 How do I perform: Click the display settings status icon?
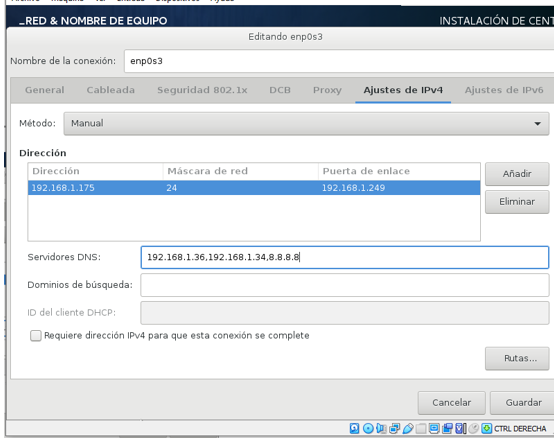pyautogui.click(x=434, y=428)
